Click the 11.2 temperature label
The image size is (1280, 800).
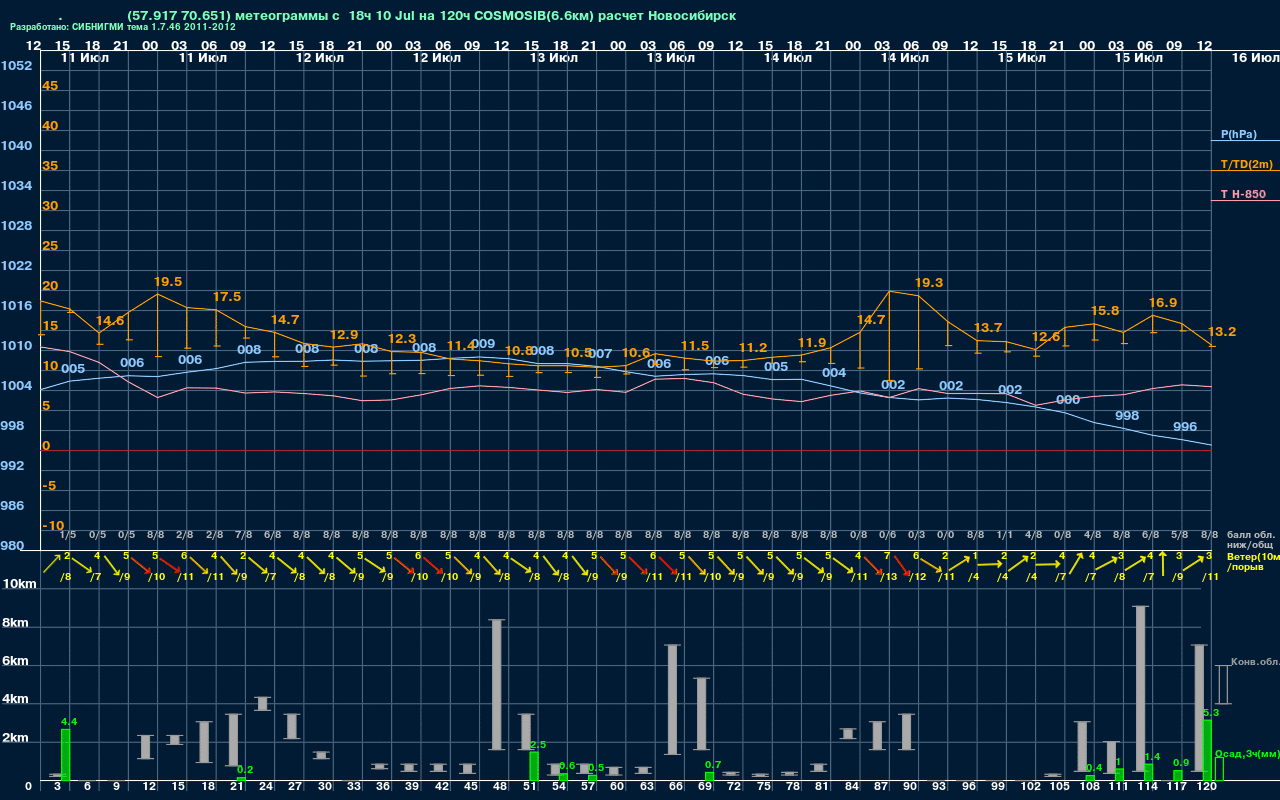[753, 348]
